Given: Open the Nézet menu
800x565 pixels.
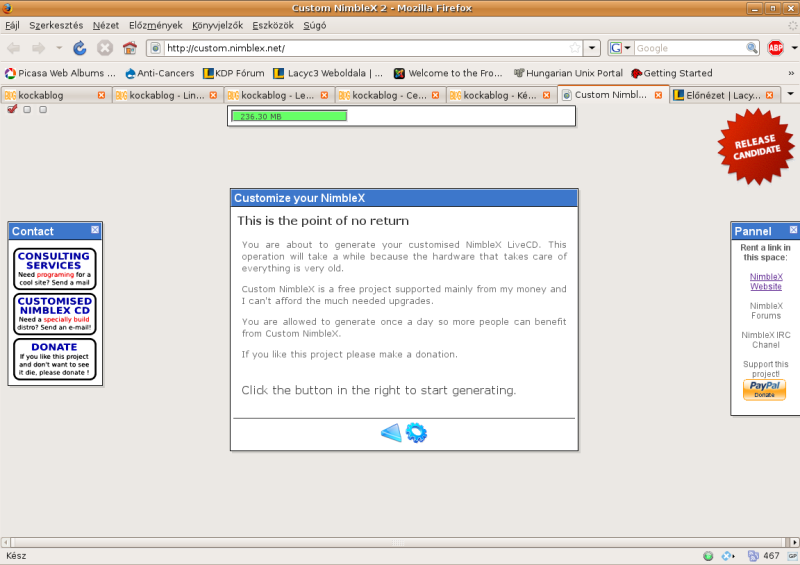Looking at the screenshot, I should [106, 26].
